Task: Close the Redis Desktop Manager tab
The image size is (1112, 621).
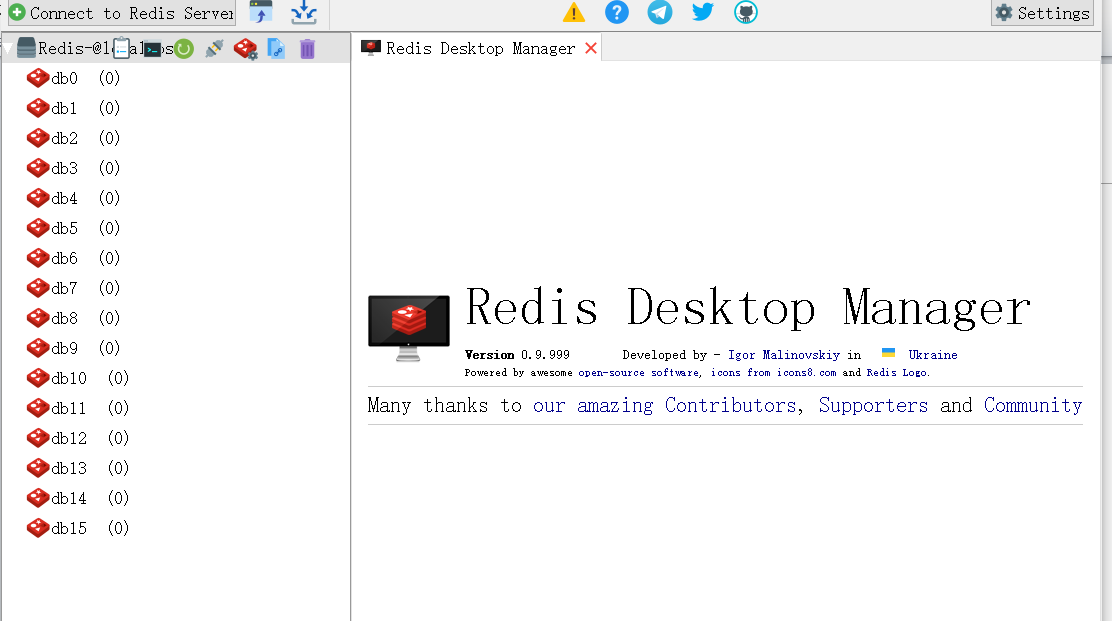Action: (x=591, y=48)
